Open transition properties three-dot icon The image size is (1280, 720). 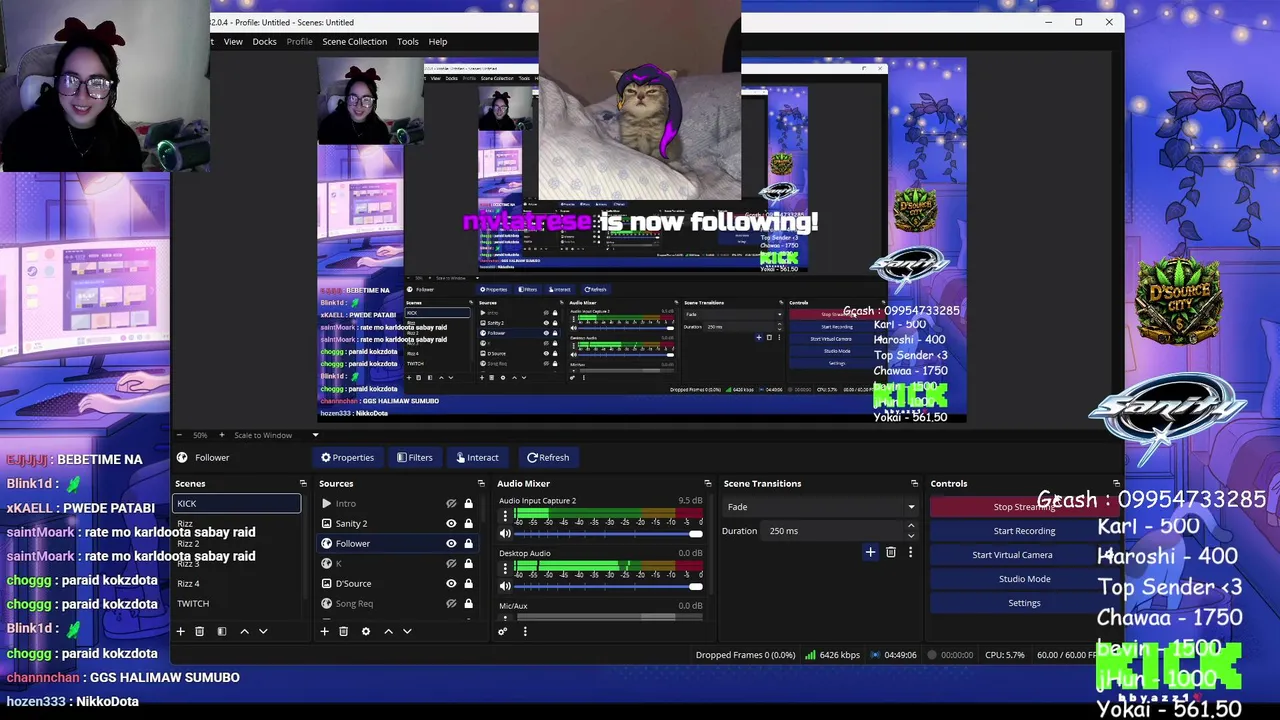tap(910, 552)
